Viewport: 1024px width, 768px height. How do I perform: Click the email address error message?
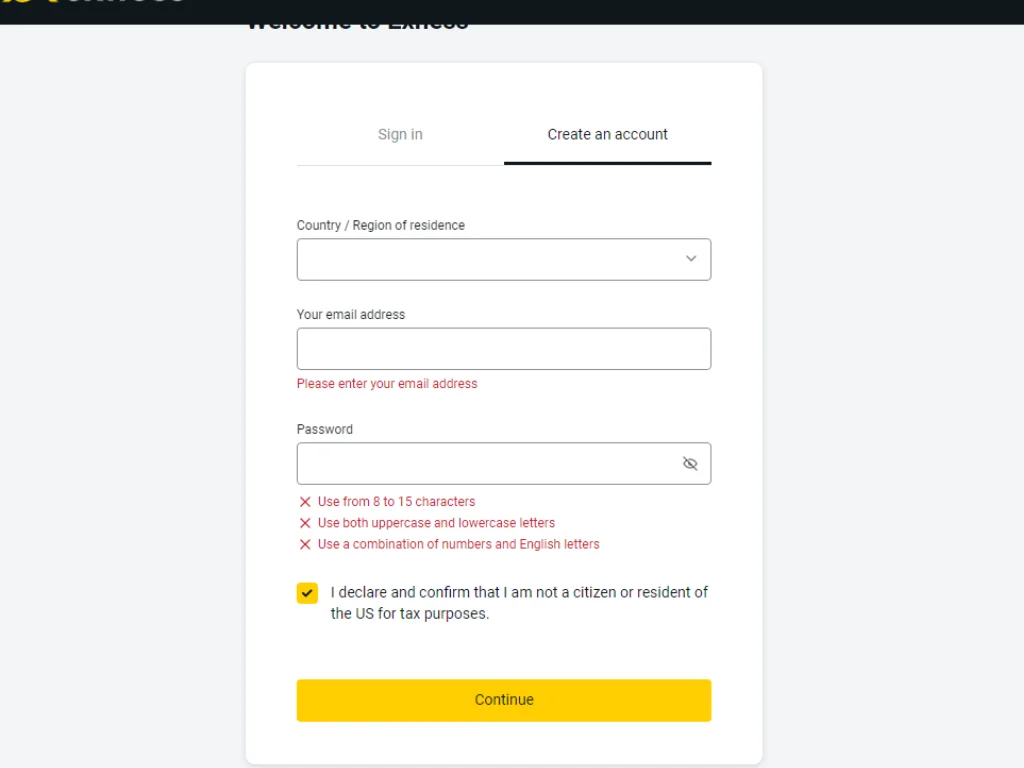[x=387, y=383]
